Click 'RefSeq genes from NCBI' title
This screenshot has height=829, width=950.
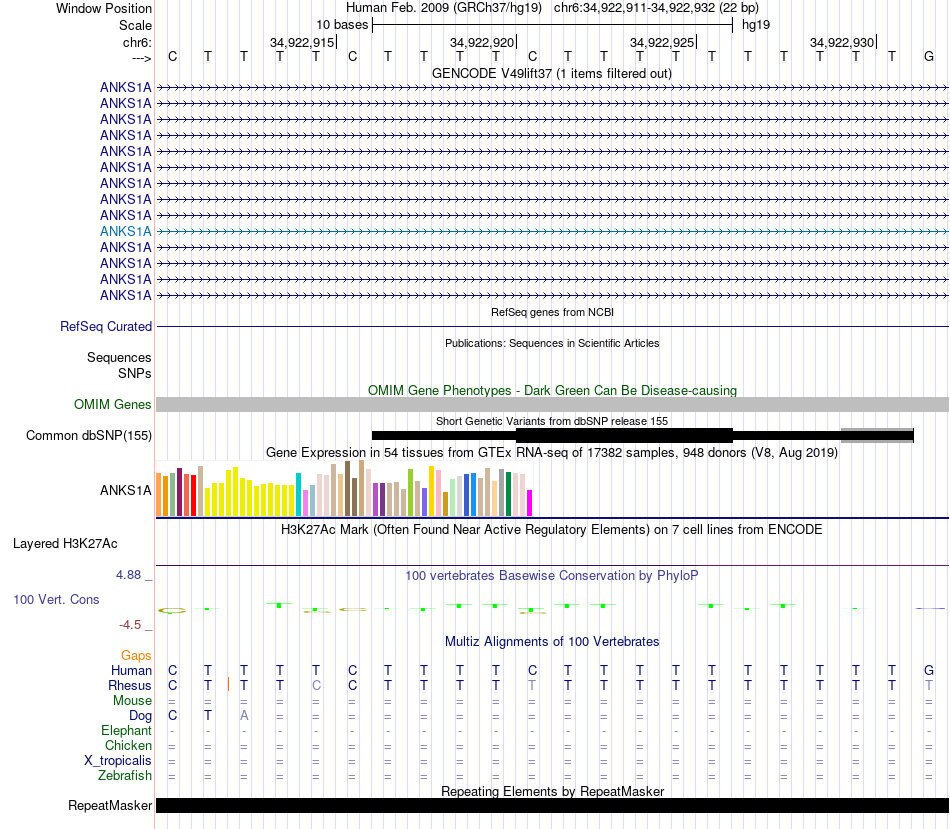(x=552, y=312)
